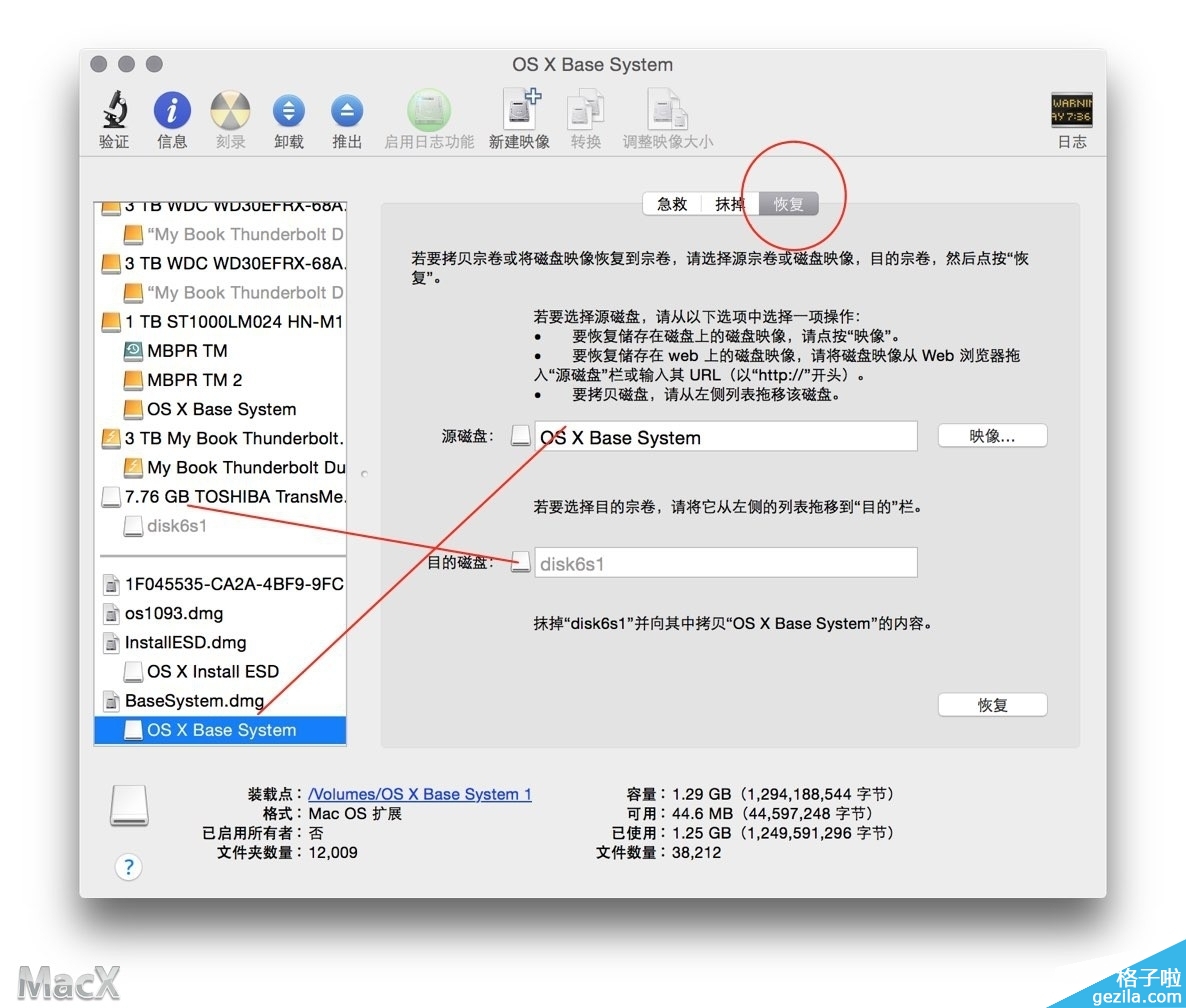Open the Log (日志) icon
The height and width of the screenshot is (1008, 1186).
(x=1071, y=110)
